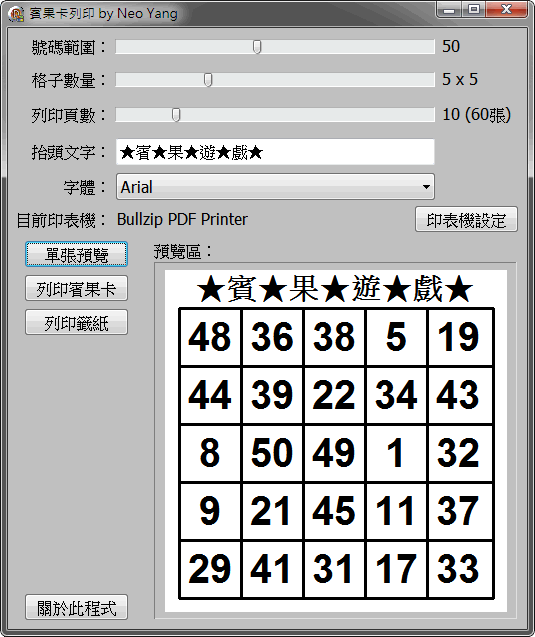Click the 印表機設定 button

[466, 220]
